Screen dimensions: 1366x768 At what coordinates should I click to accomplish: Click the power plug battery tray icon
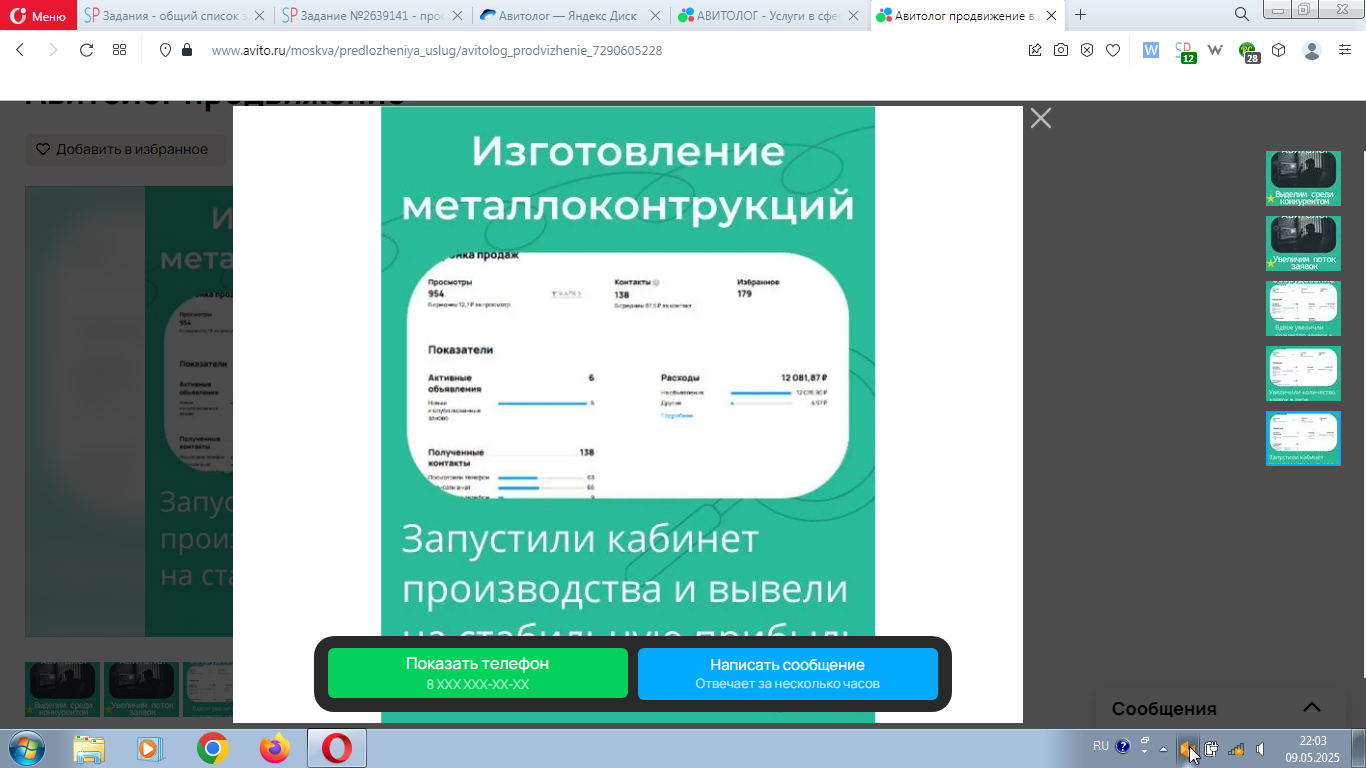click(x=1211, y=748)
